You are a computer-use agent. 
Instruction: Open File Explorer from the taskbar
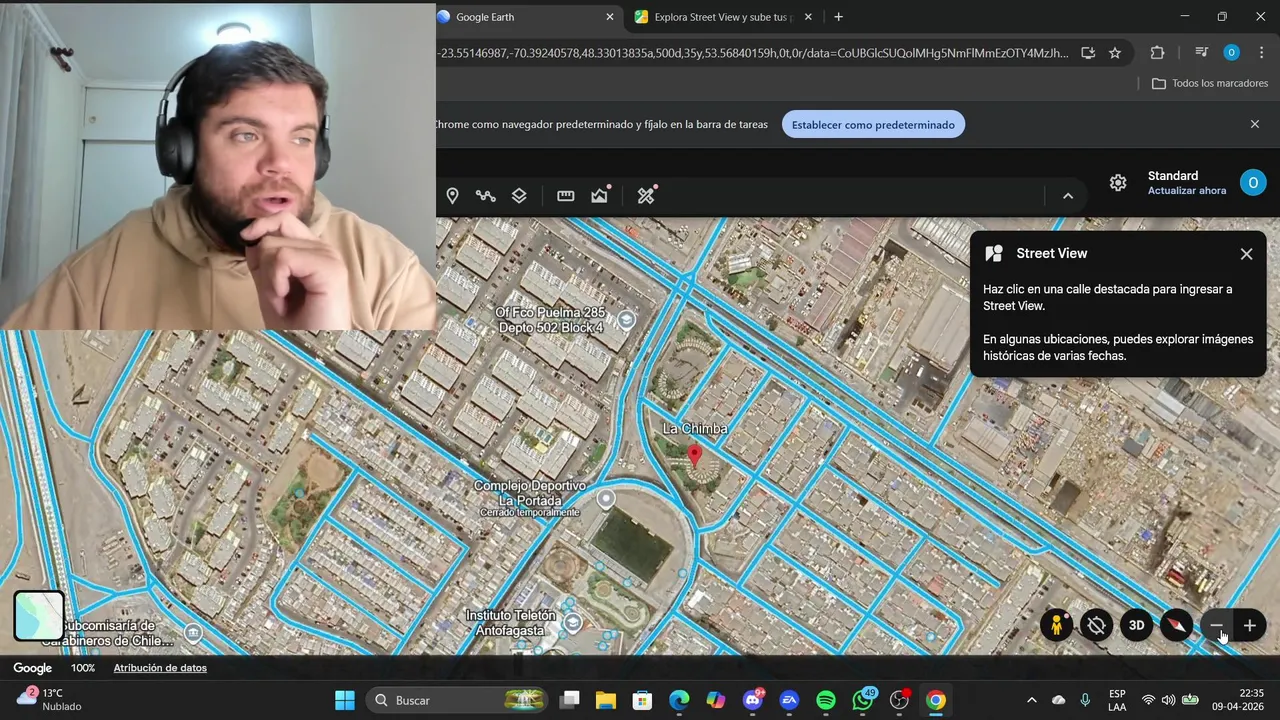click(606, 700)
